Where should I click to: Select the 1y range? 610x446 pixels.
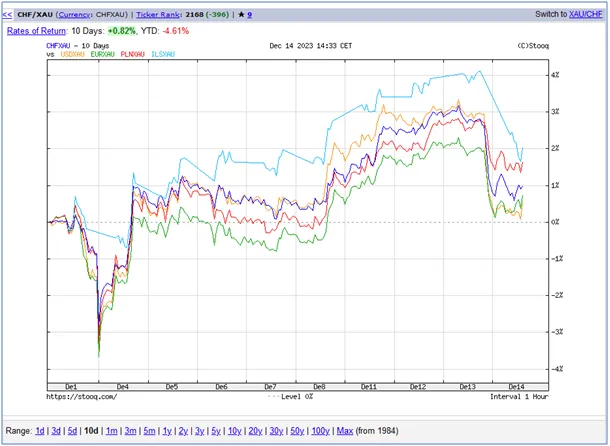pos(167,431)
